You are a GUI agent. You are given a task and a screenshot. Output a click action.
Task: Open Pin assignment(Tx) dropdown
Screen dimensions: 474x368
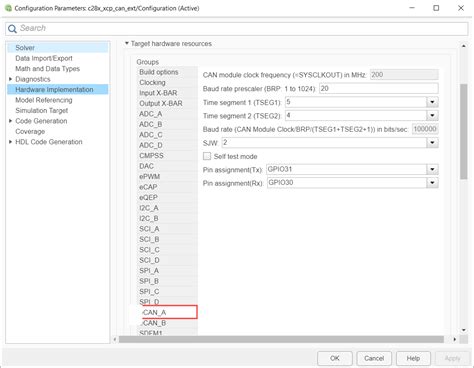pos(432,169)
